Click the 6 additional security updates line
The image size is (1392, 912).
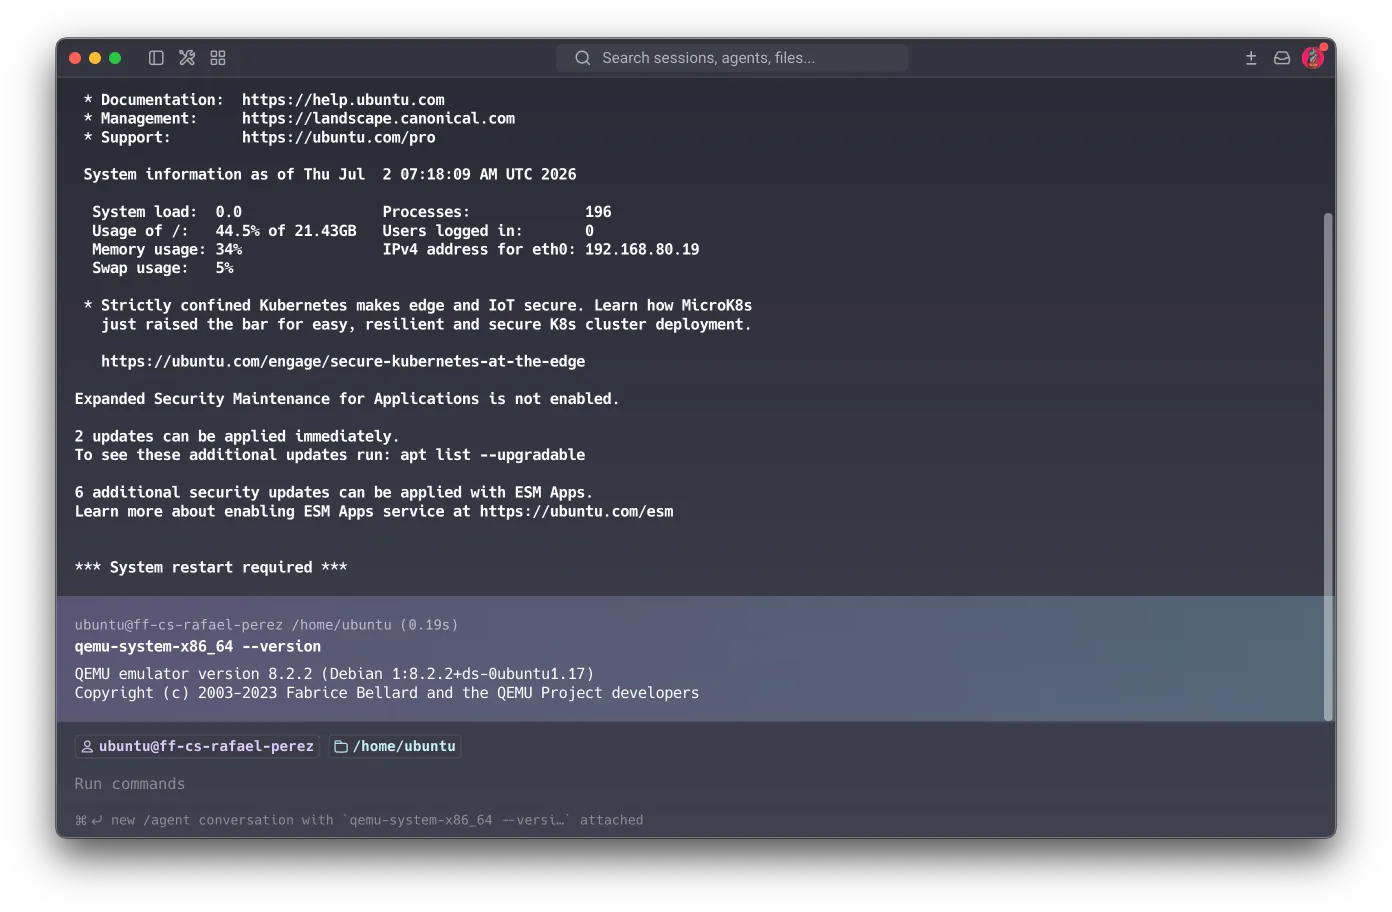tap(334, 492)
